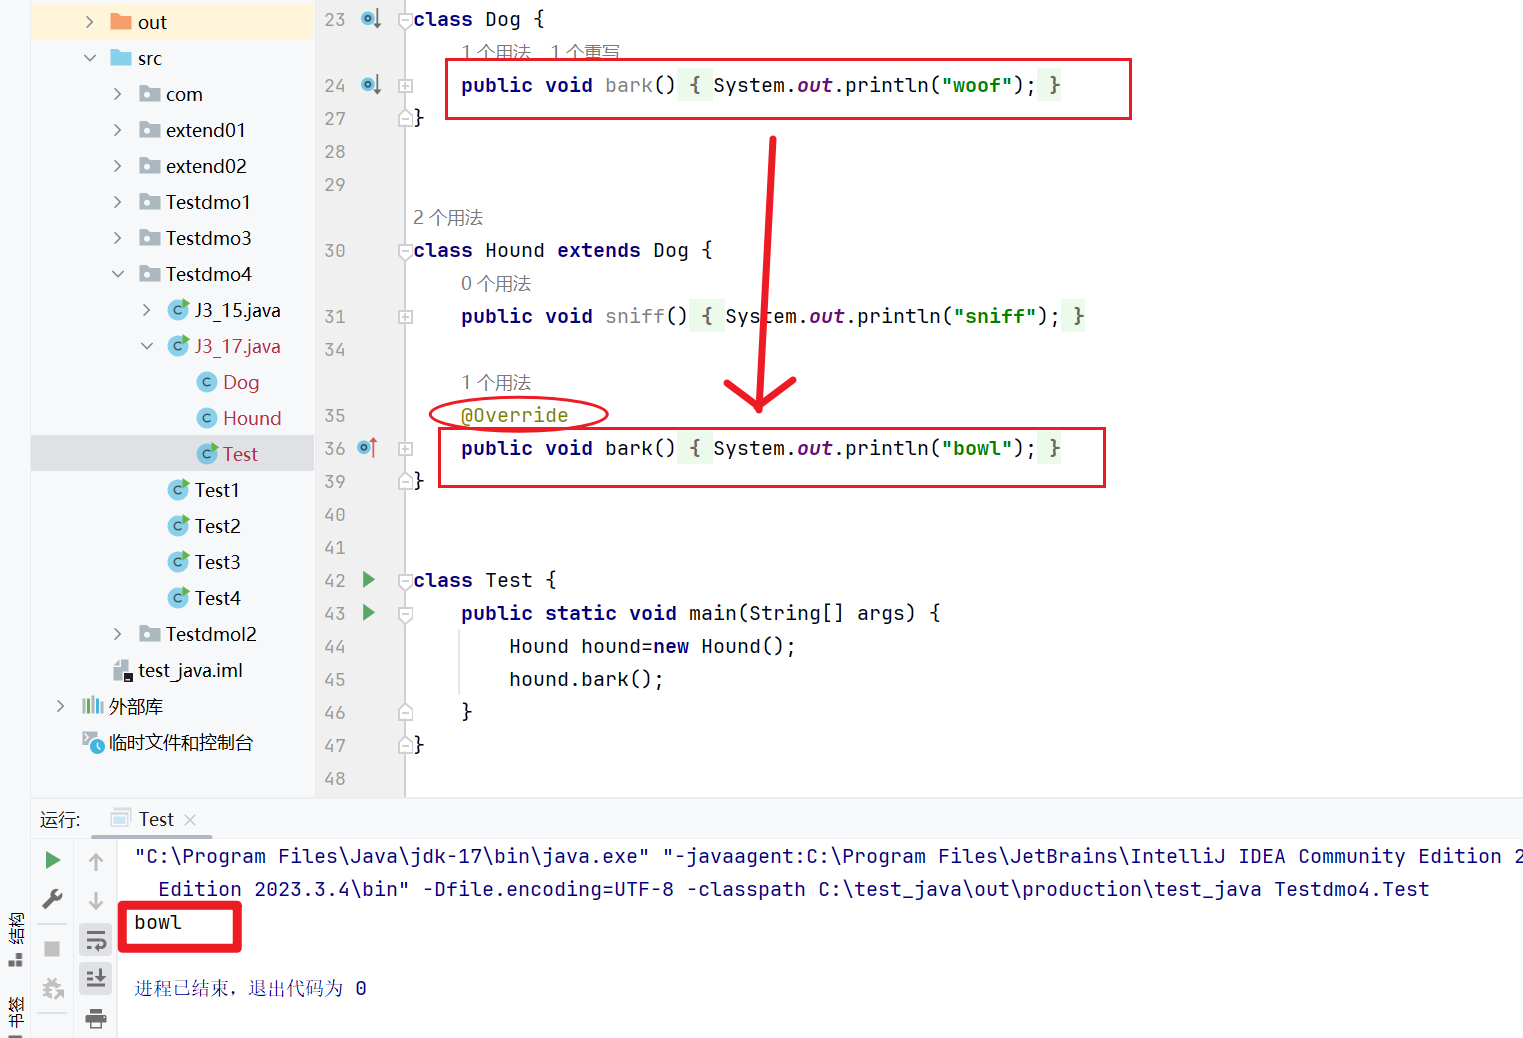Image resolution: width=1523 pixels, height=1038 pixels.
Task: Toggle soft-wrap in the console
Action: coord(96,941)
